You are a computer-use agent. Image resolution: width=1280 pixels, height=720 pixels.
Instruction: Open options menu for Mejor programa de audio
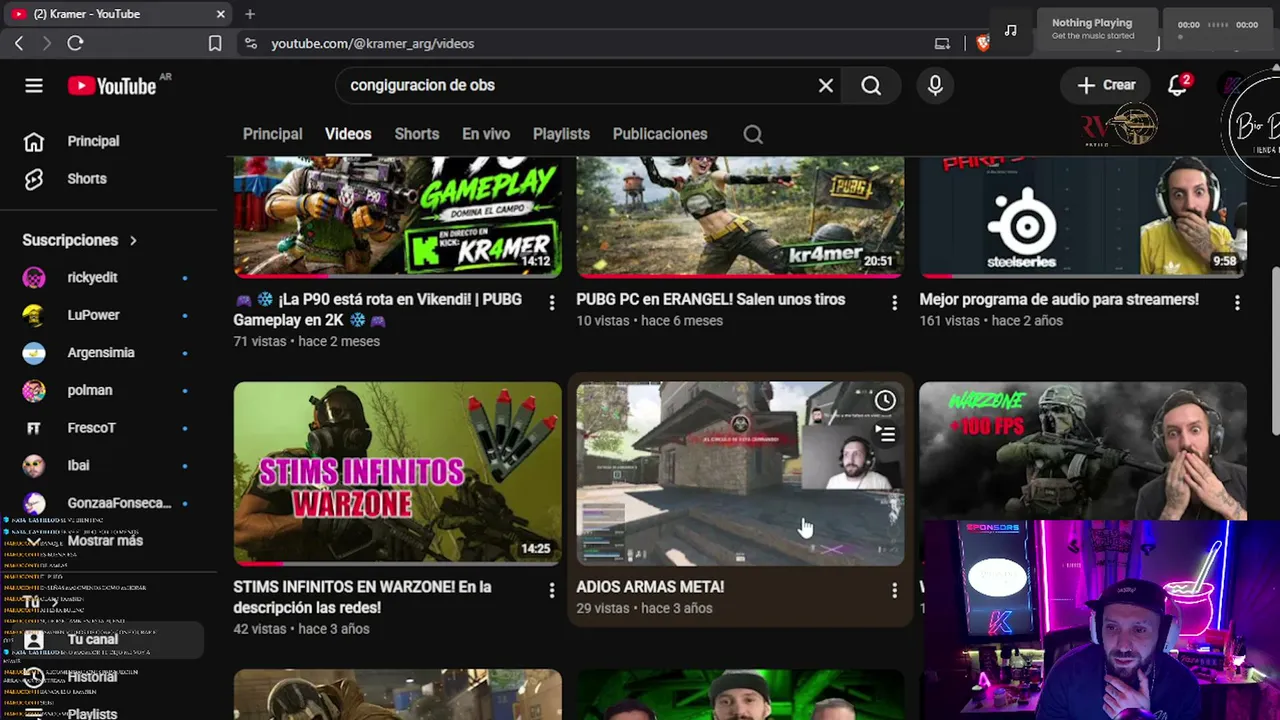(x=1237, y=303)
